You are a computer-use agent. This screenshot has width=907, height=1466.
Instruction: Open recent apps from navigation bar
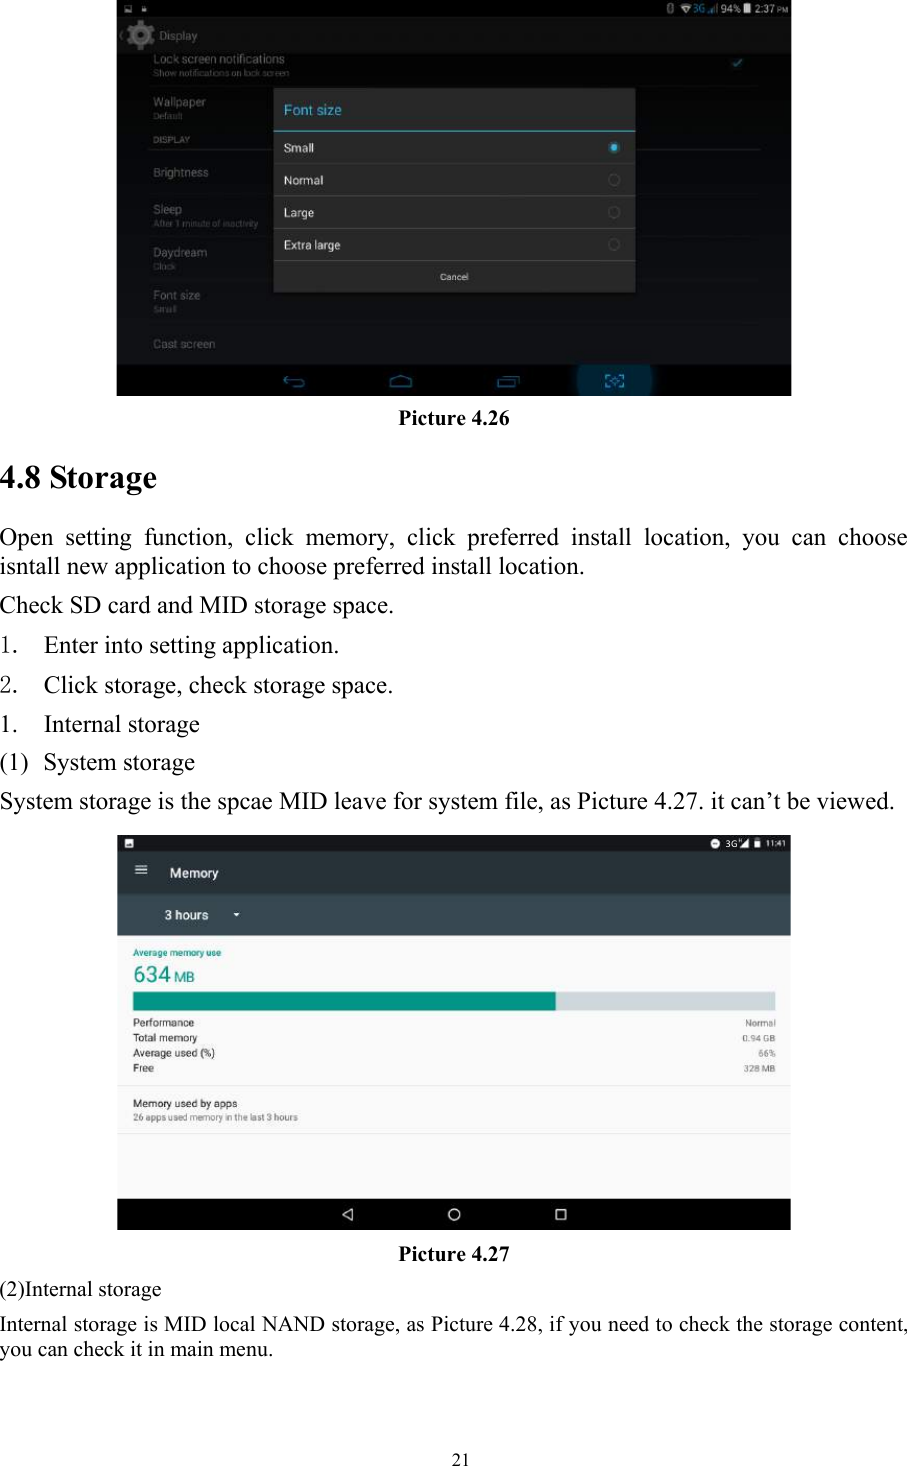coord(508,381)
